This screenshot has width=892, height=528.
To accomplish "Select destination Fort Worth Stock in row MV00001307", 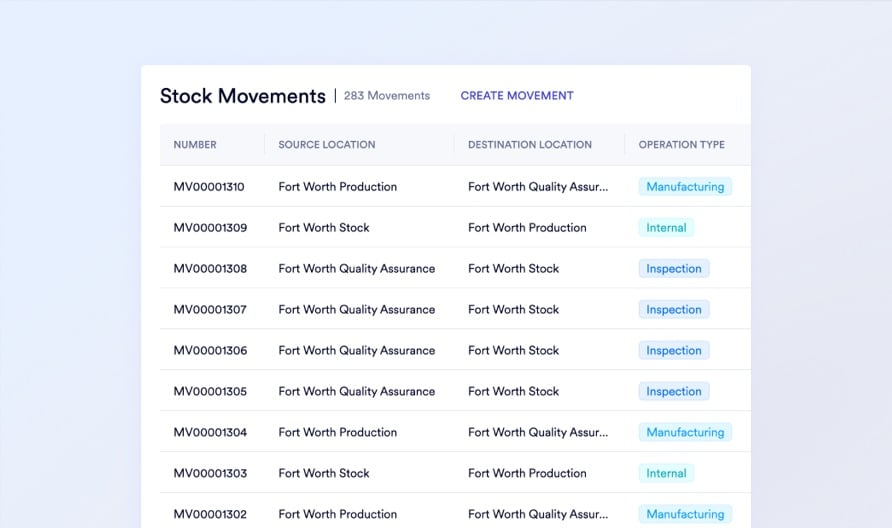I will [513, 310].
